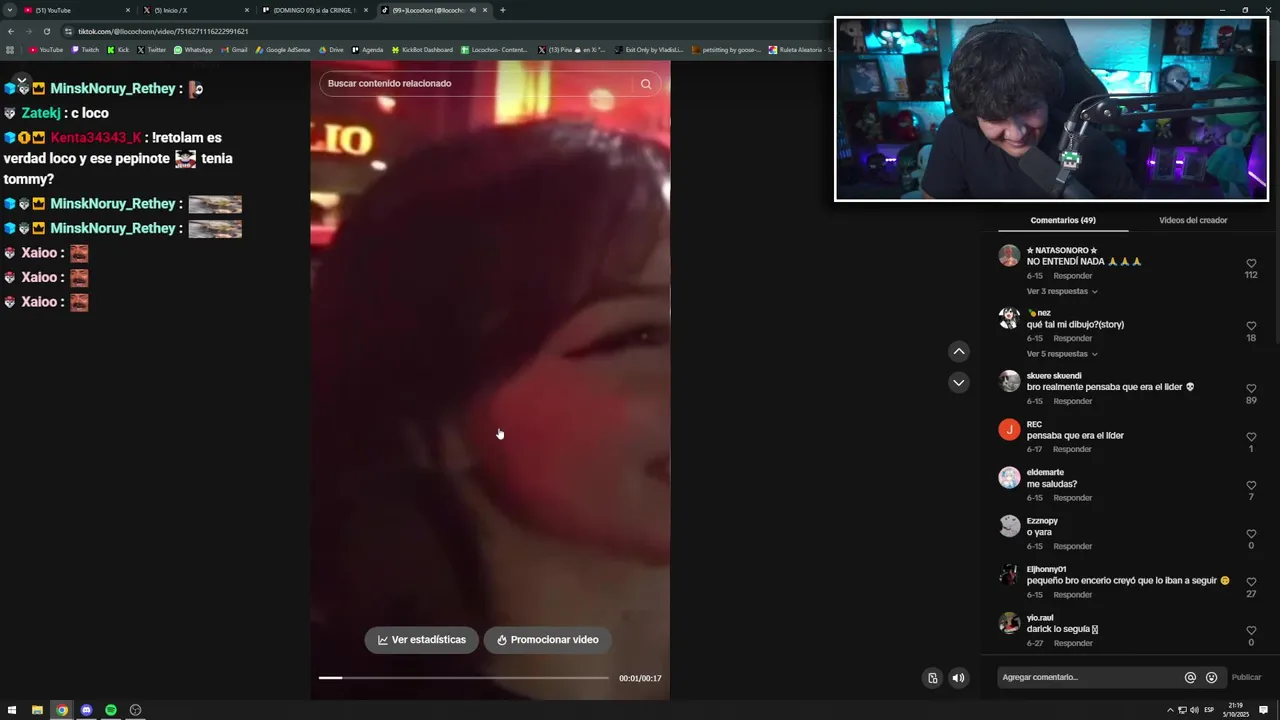Open a new browser tab with plus
1280x720 pixels.
pos(502,10)
